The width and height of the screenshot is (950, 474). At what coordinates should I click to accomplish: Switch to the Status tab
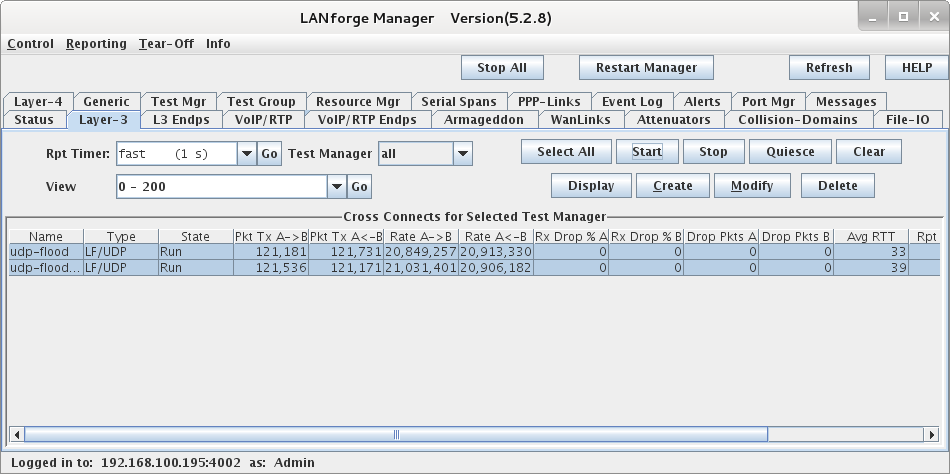pyautogui.click(x=34, y=119)
